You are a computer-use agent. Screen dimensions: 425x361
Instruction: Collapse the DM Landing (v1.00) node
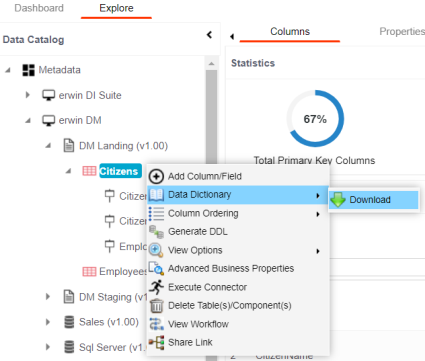(48, 146)
